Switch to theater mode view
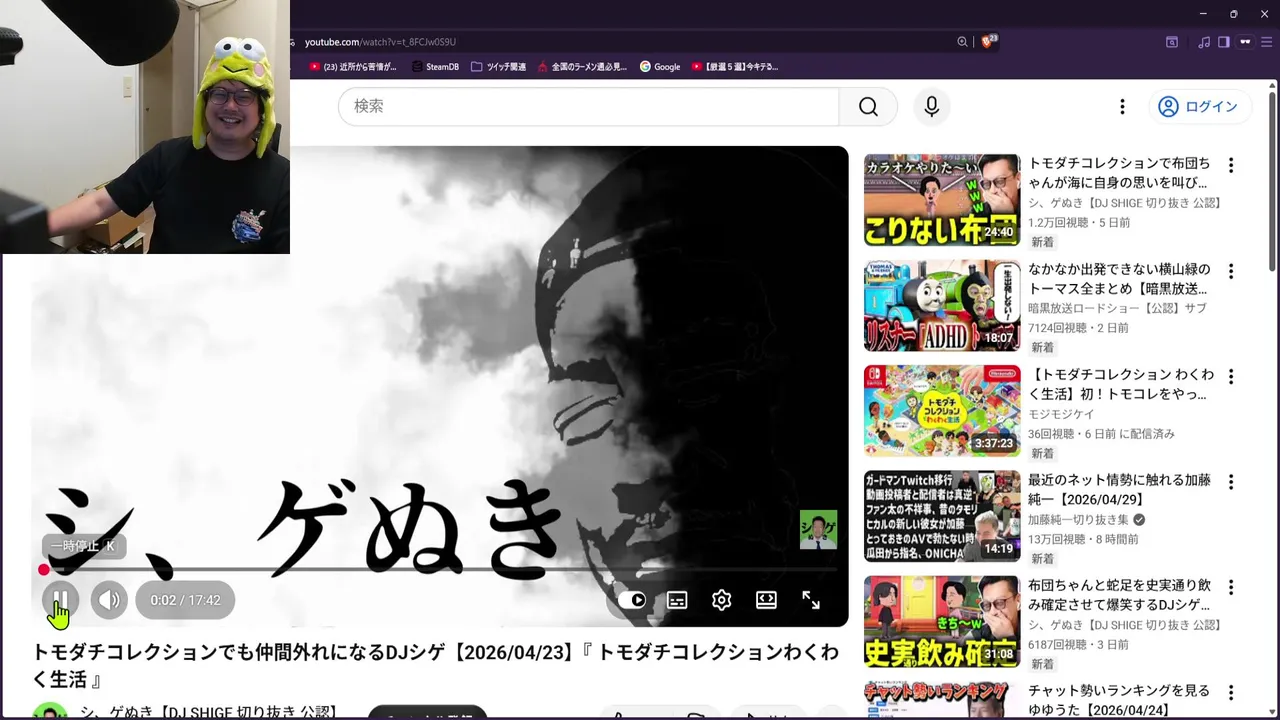The height and width of the screenshot is (720, 1280). [x=766, y=600]
